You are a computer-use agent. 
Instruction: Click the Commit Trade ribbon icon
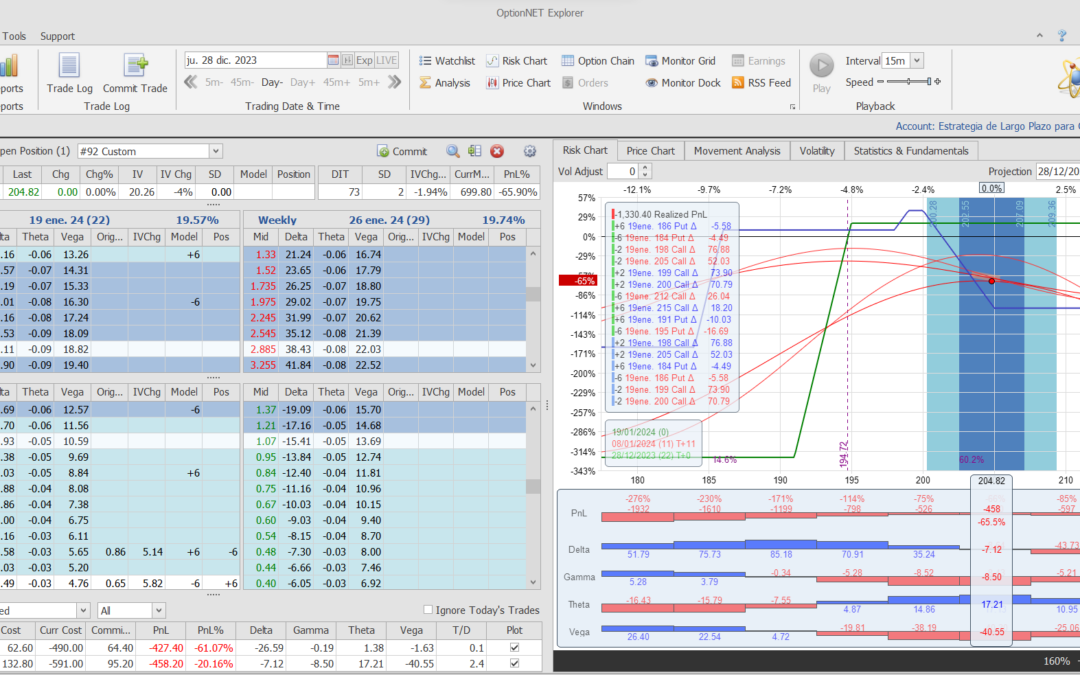pos(135,67)
